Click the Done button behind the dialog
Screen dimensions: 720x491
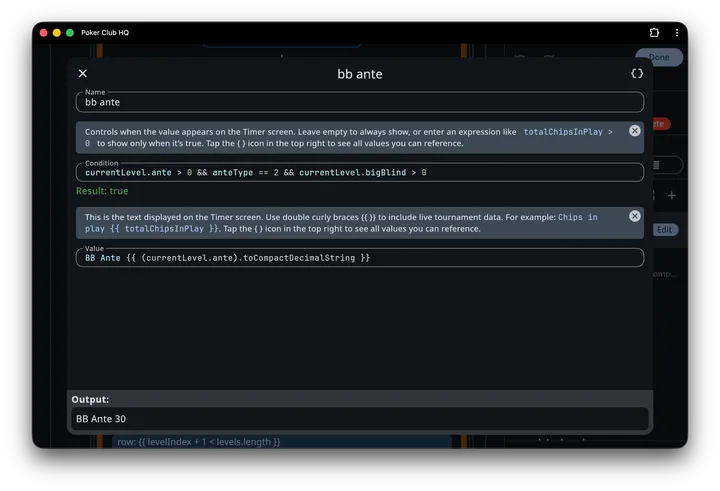659,57
